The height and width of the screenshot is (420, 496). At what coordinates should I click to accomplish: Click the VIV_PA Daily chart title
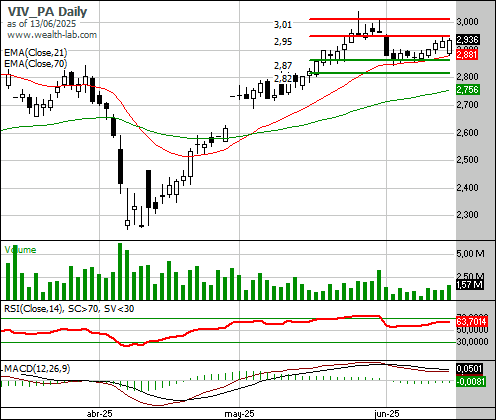click(47, 12)
